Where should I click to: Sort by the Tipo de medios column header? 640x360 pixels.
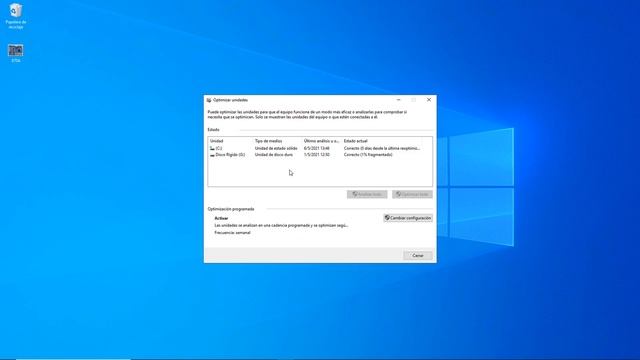pos(268,141)
